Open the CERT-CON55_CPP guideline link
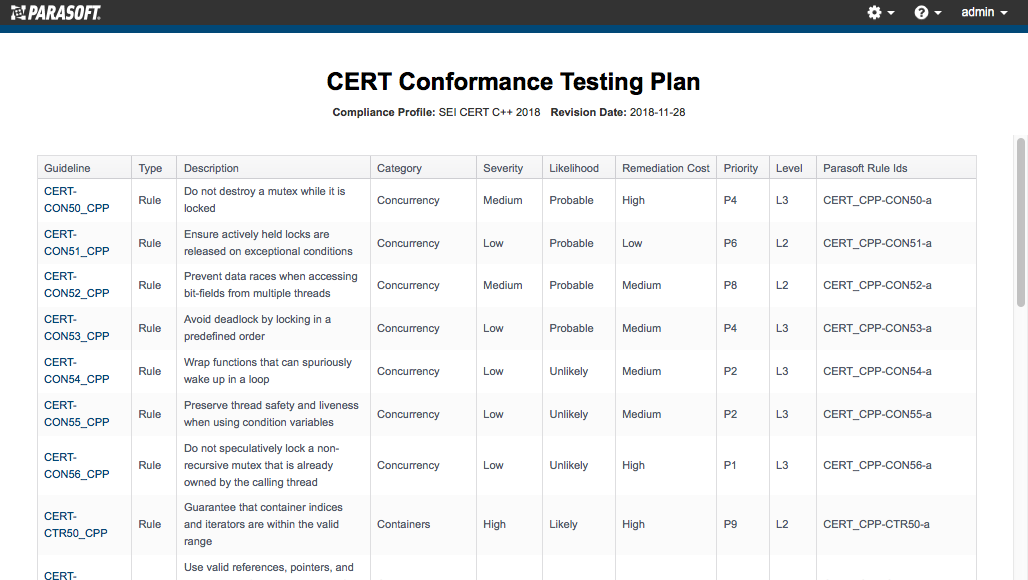Image resolution: width=1028 pixels, height=580 pixels. coord(76,414)
